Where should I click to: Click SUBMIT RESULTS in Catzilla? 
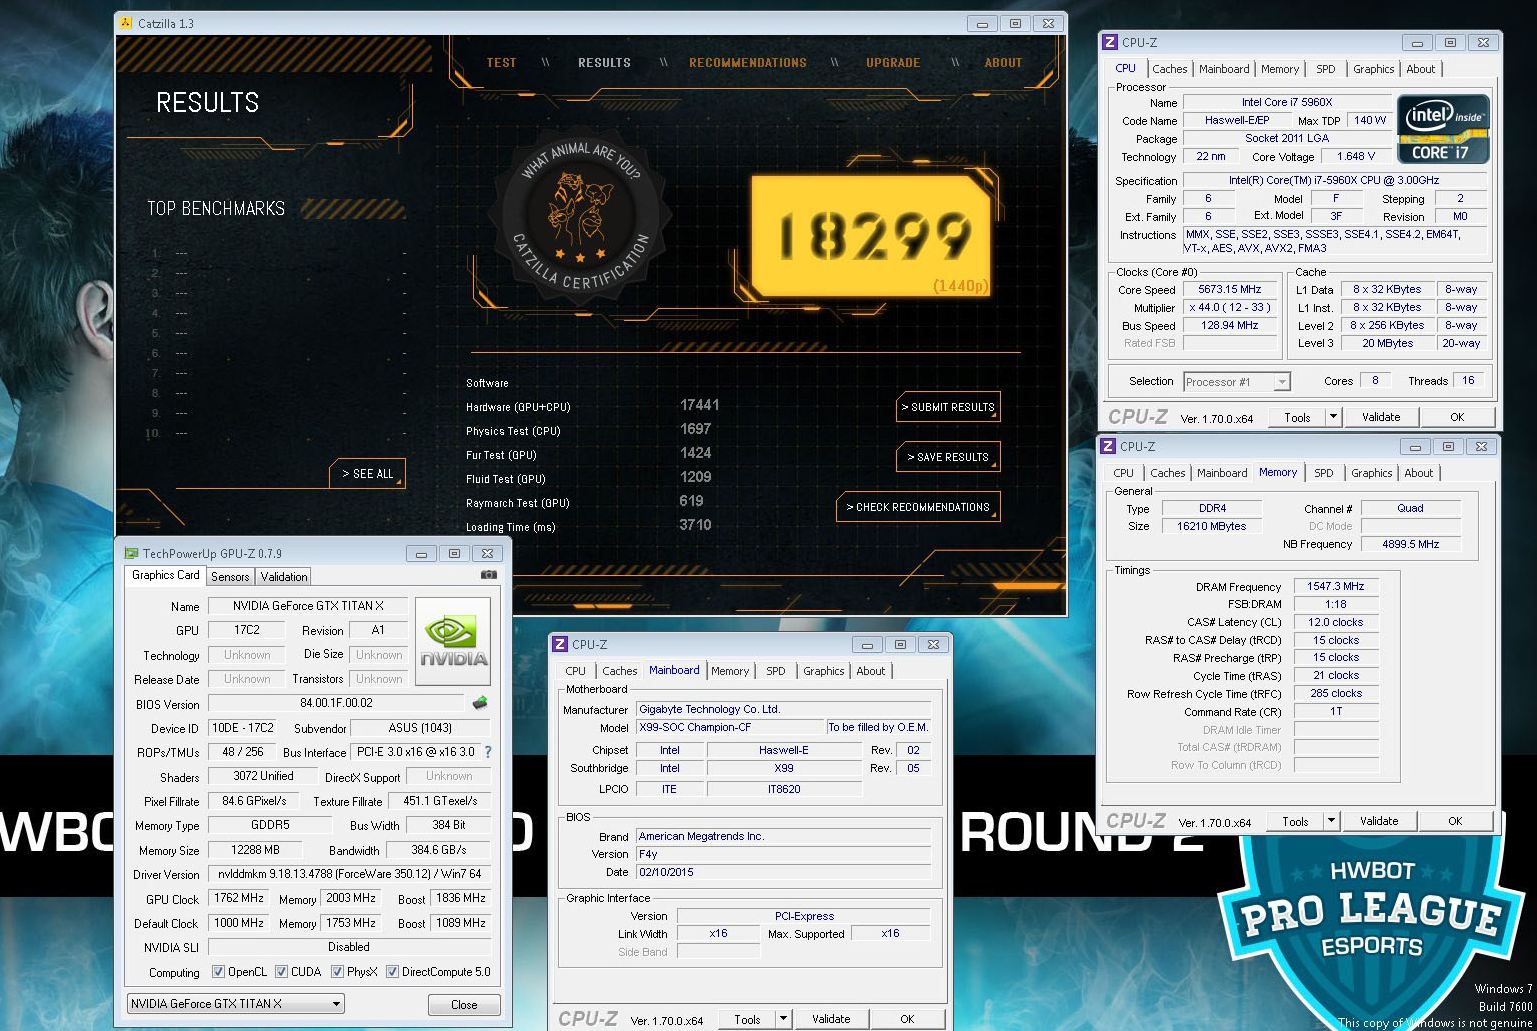(x=948, y=407)
